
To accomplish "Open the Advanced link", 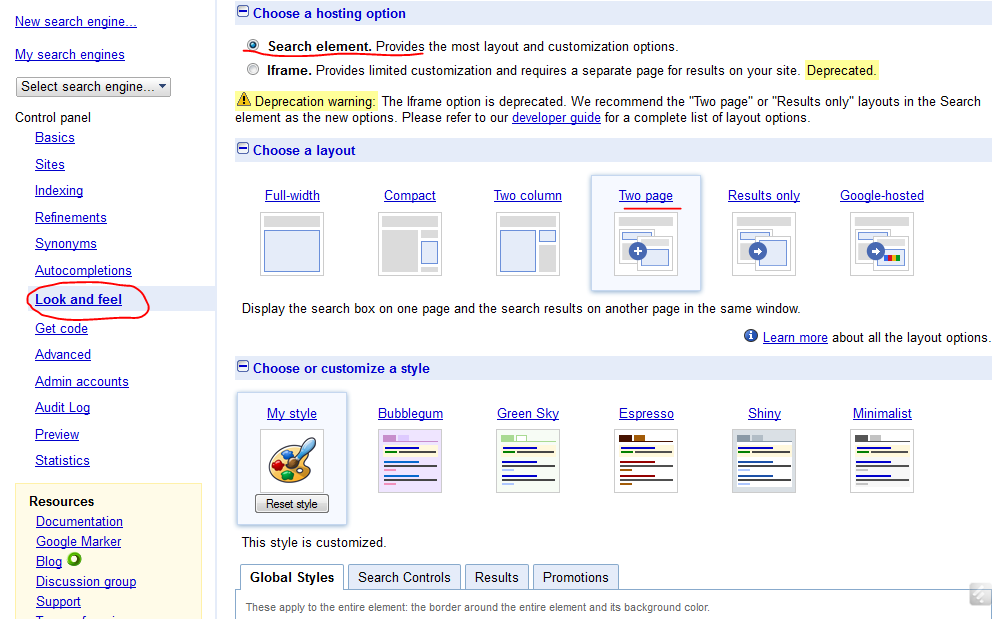I will pyautogui.click(x=63, y=354).
